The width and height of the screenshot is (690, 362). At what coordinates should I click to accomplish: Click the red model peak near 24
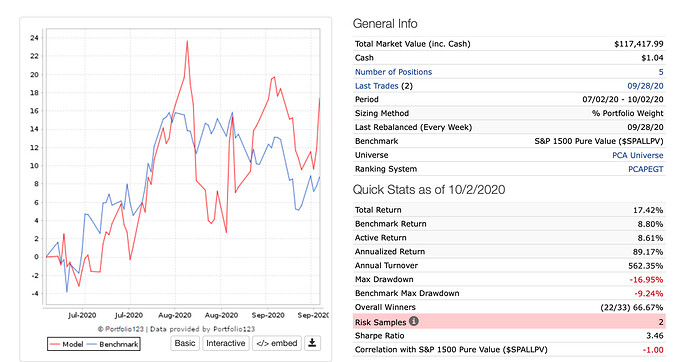coord(187,41)
